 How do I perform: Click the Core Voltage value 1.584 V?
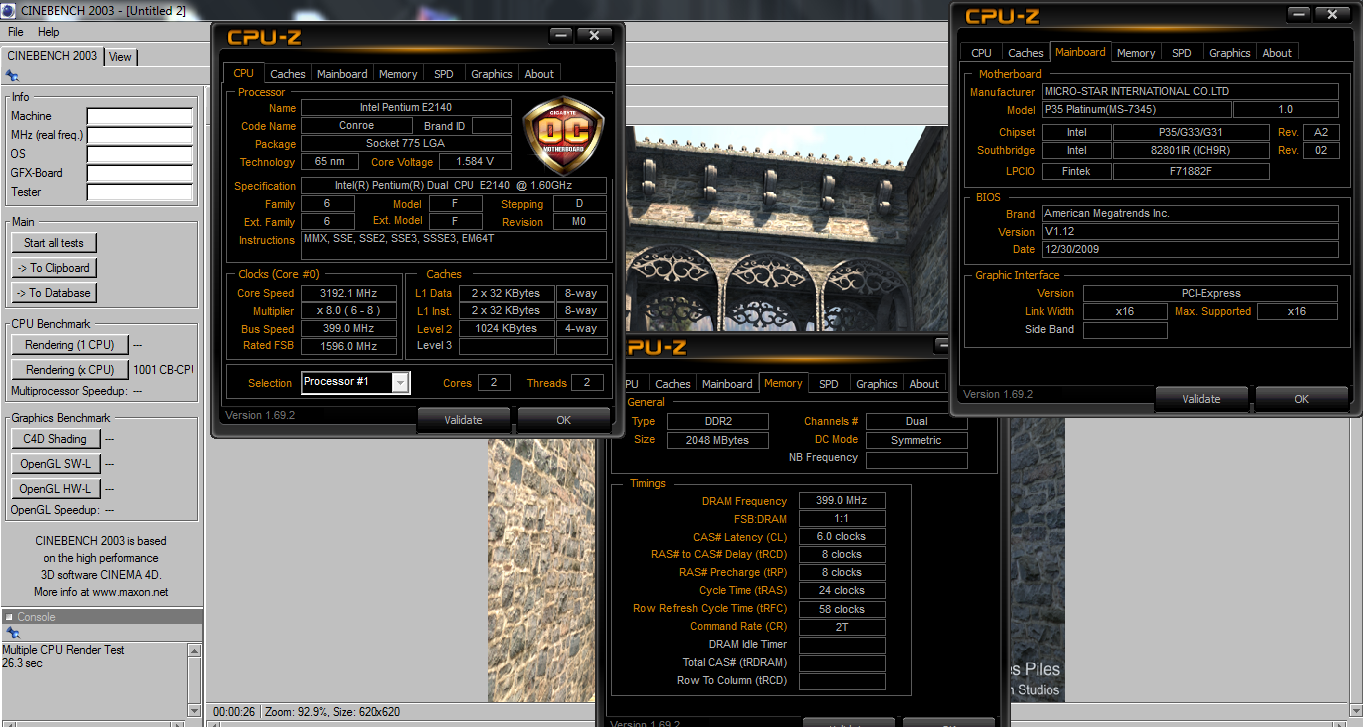click(476, 162)
